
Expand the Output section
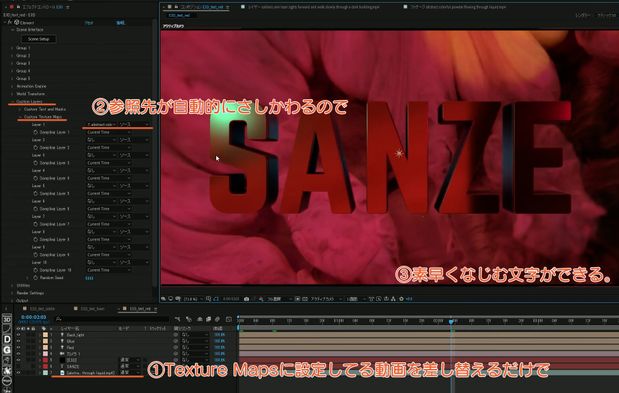[x=12, y=300]
